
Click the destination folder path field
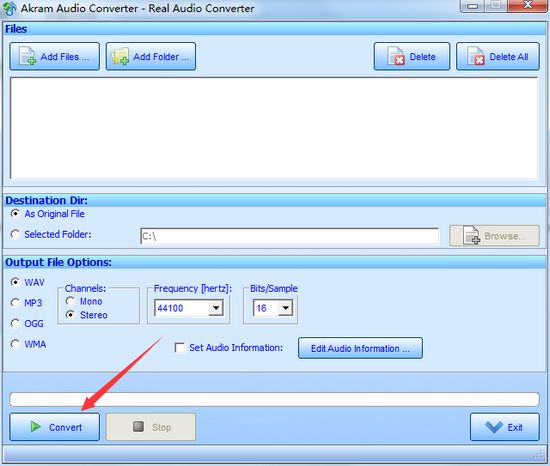[289, 236]
